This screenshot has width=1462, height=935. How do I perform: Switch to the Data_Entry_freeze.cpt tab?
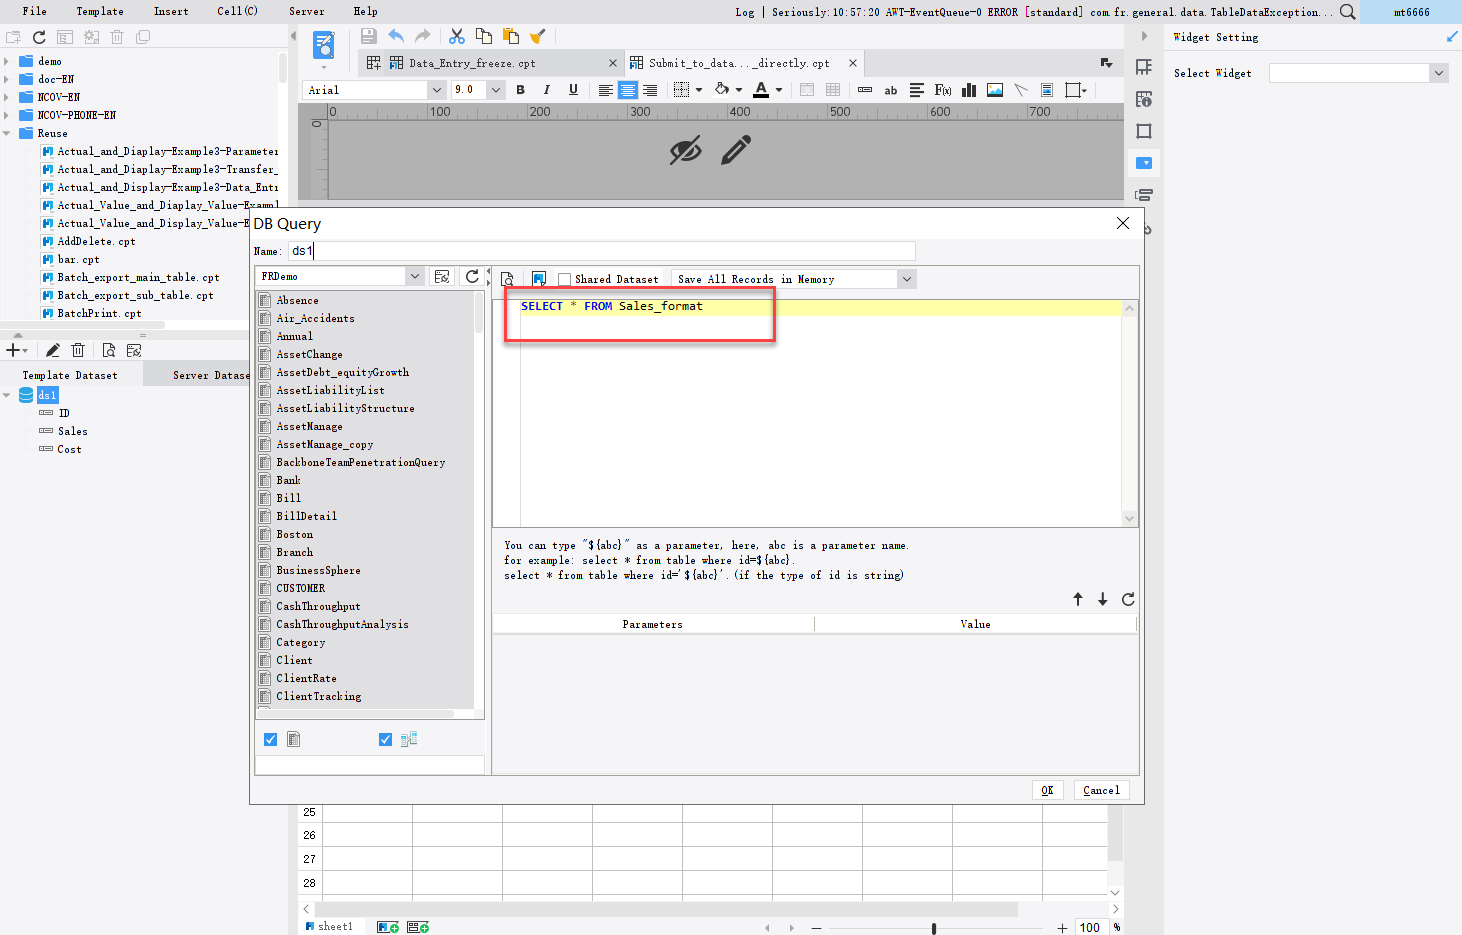[491, 63]
